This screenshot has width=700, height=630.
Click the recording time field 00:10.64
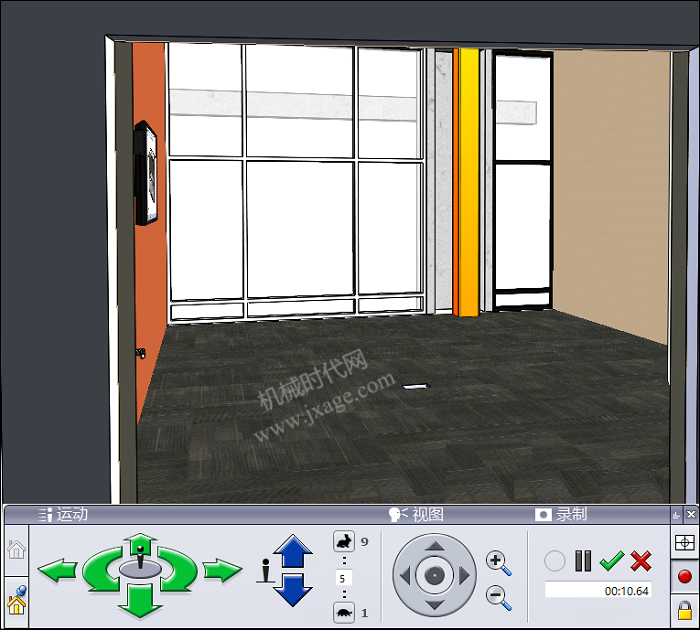click(x=598, y=590)
